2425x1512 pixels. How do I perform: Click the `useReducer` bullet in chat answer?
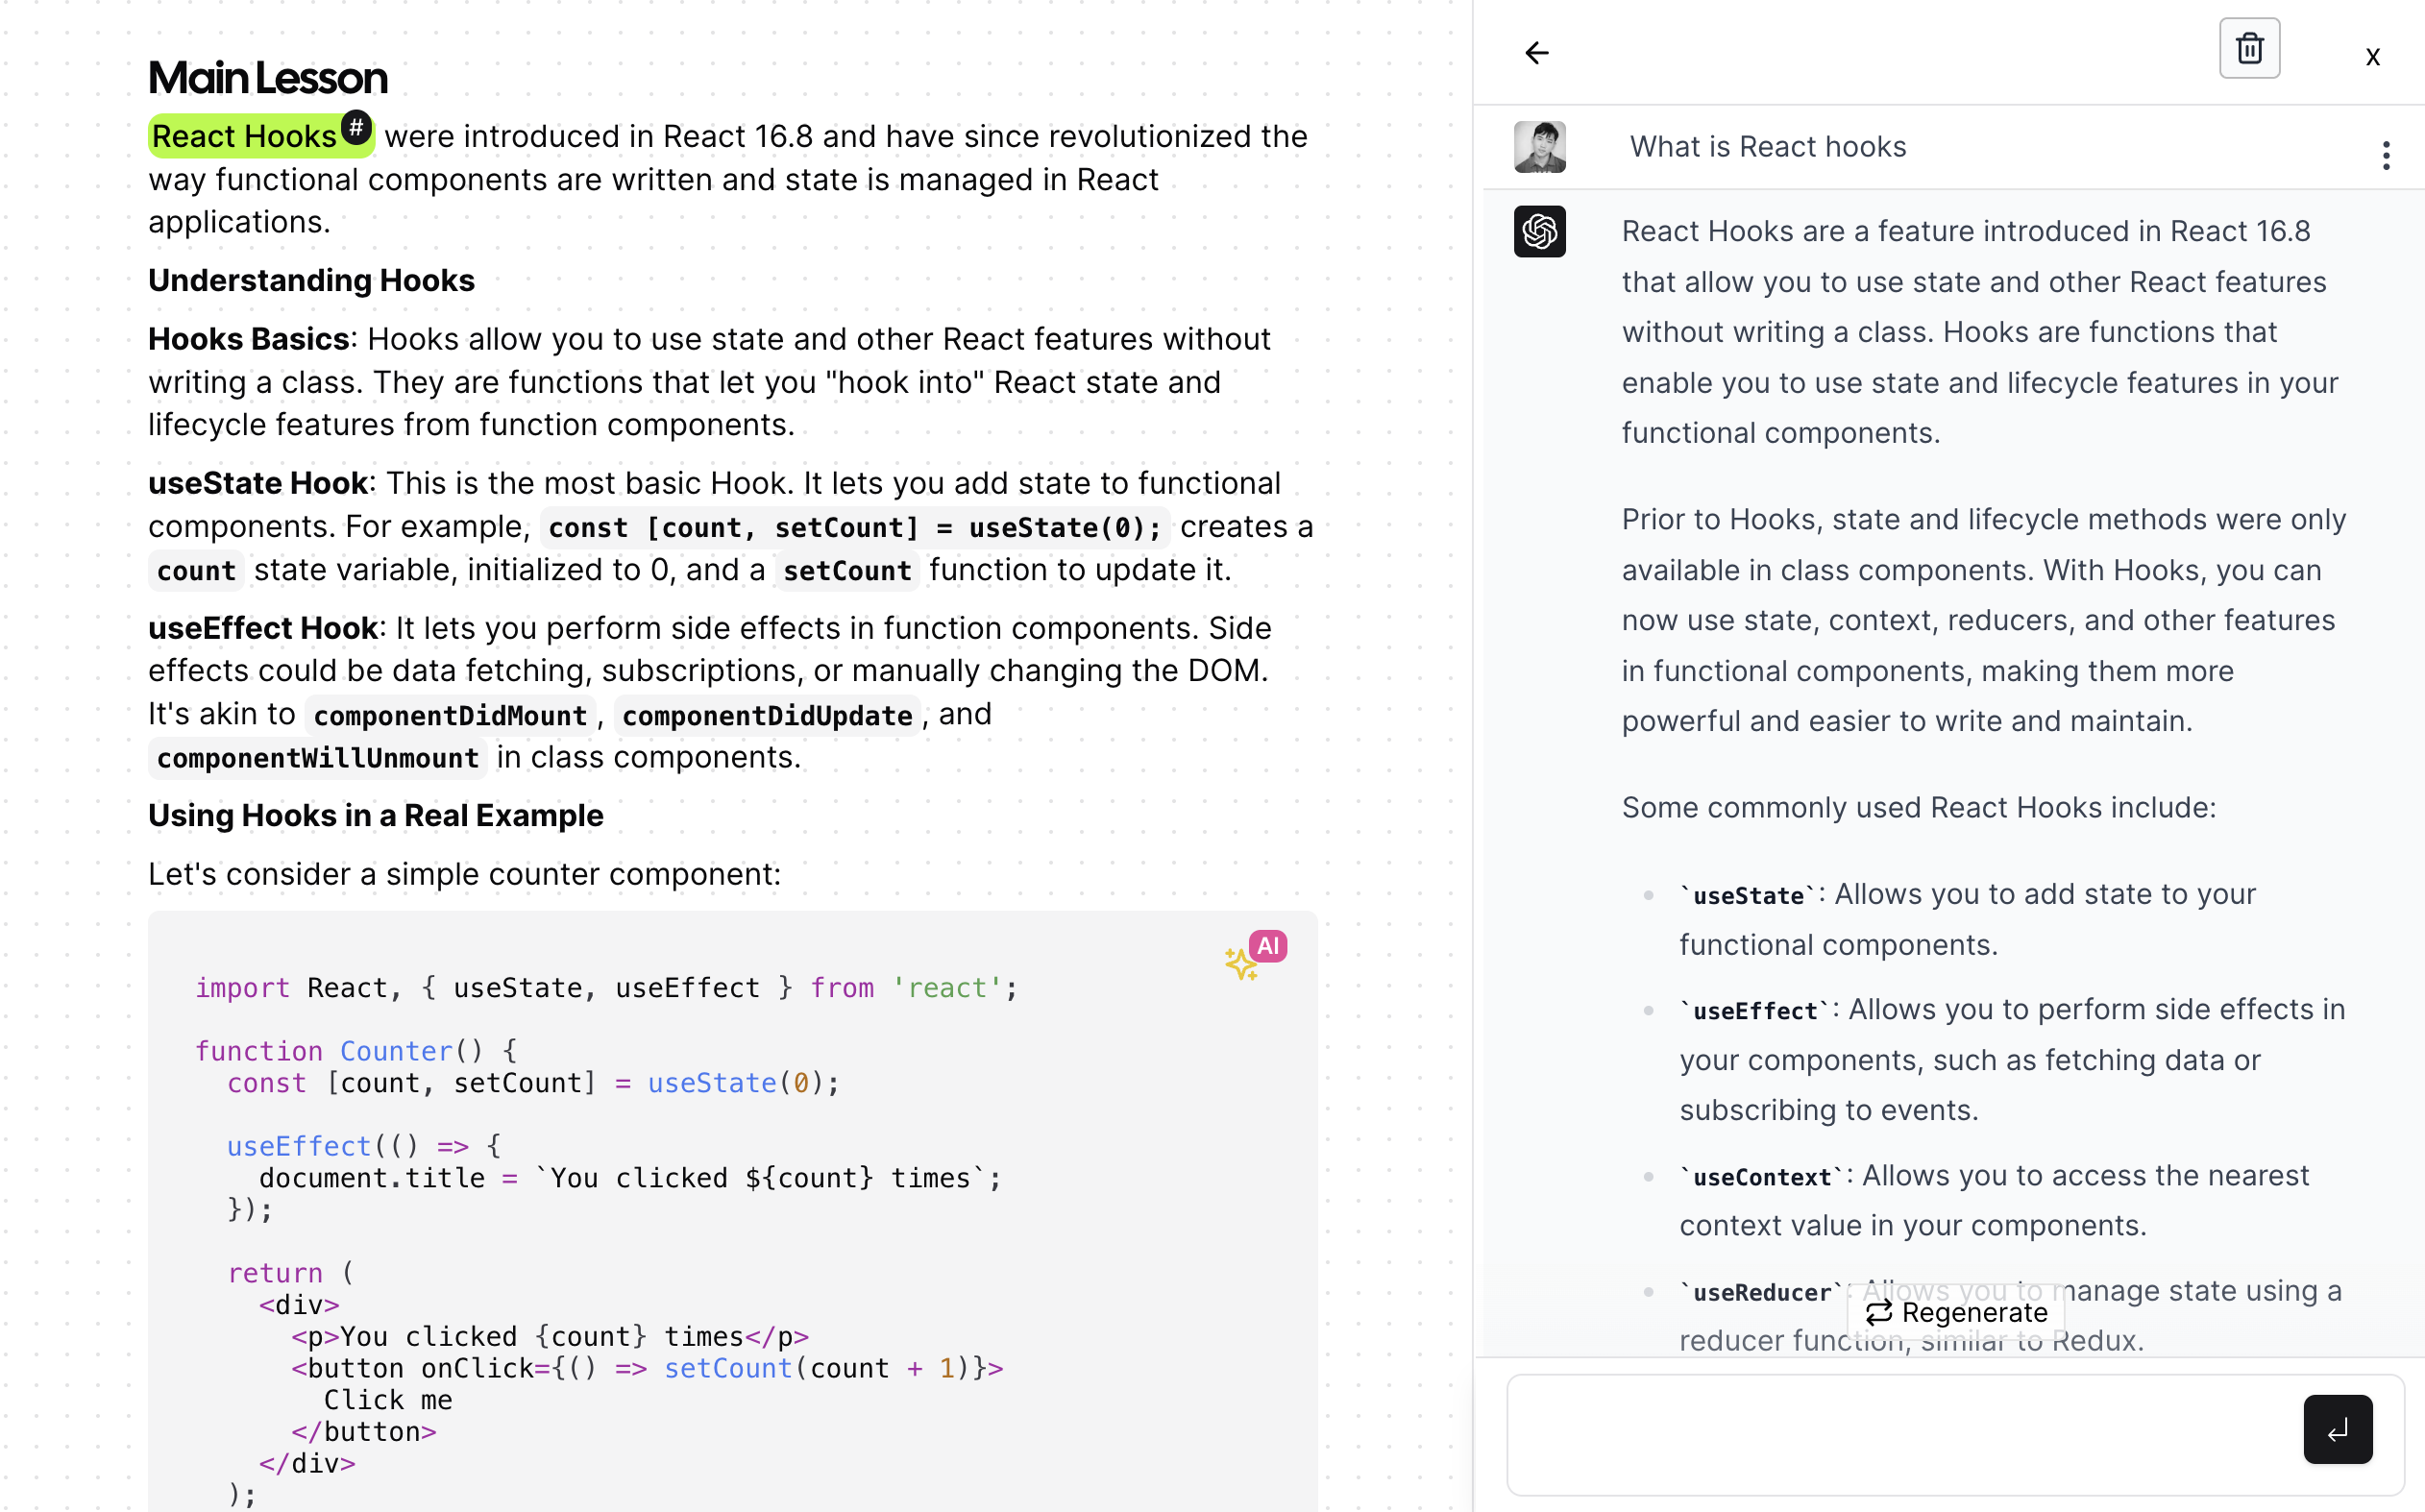pyautogui.click(x=2010, y=1316)
